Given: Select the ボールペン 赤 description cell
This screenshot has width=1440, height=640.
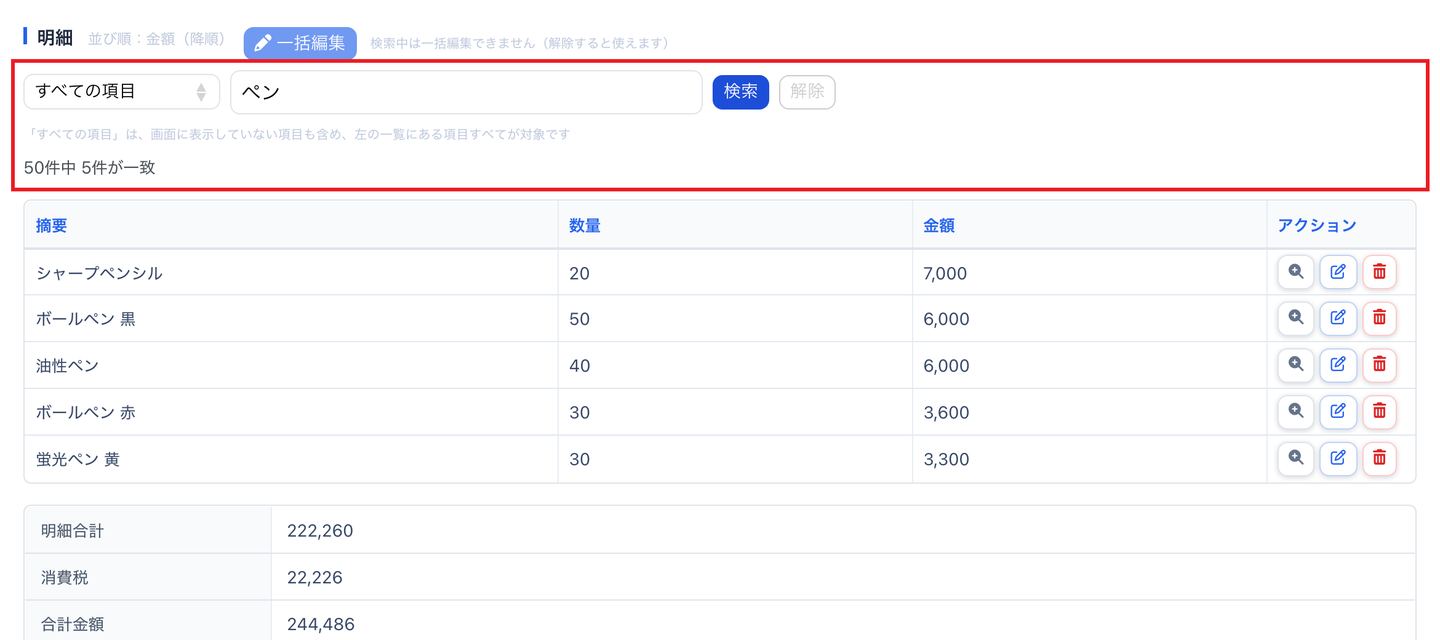Looking at the screenshot, I should tap(291, 412).
